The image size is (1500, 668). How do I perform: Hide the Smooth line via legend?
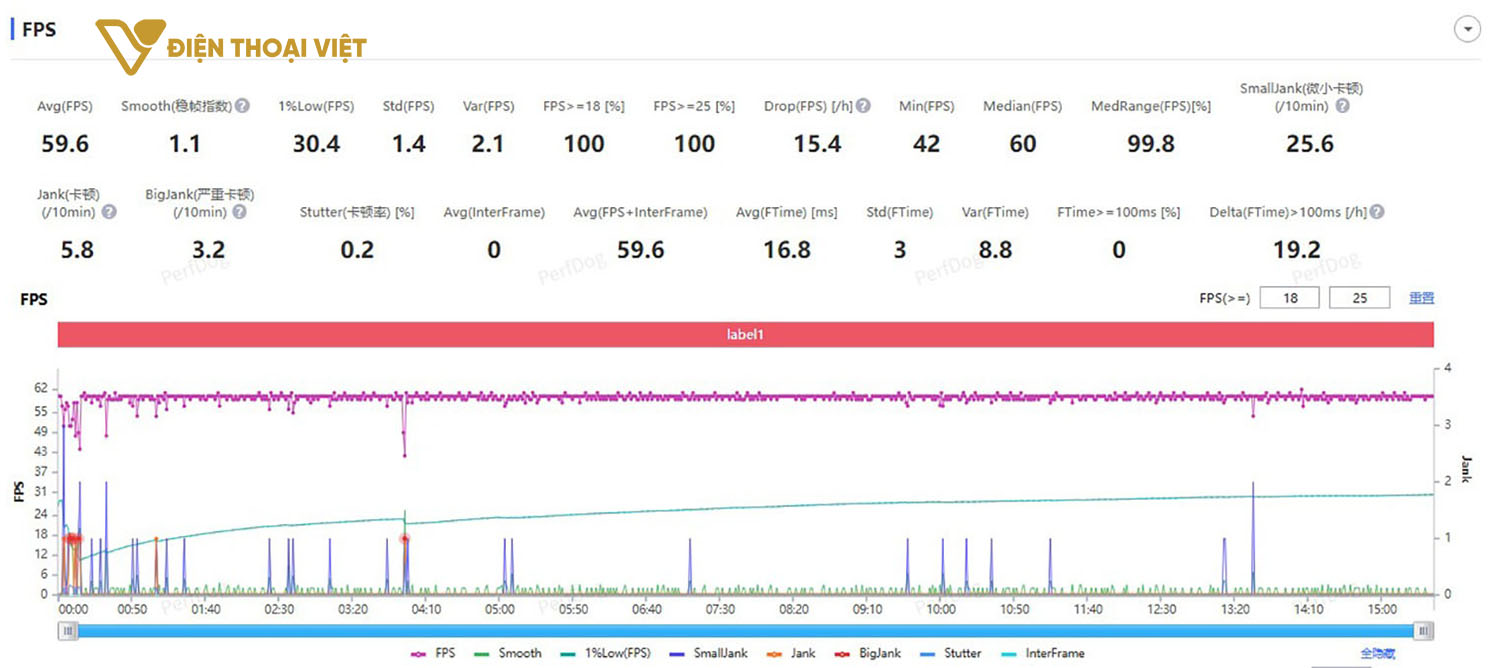point(509,653)
